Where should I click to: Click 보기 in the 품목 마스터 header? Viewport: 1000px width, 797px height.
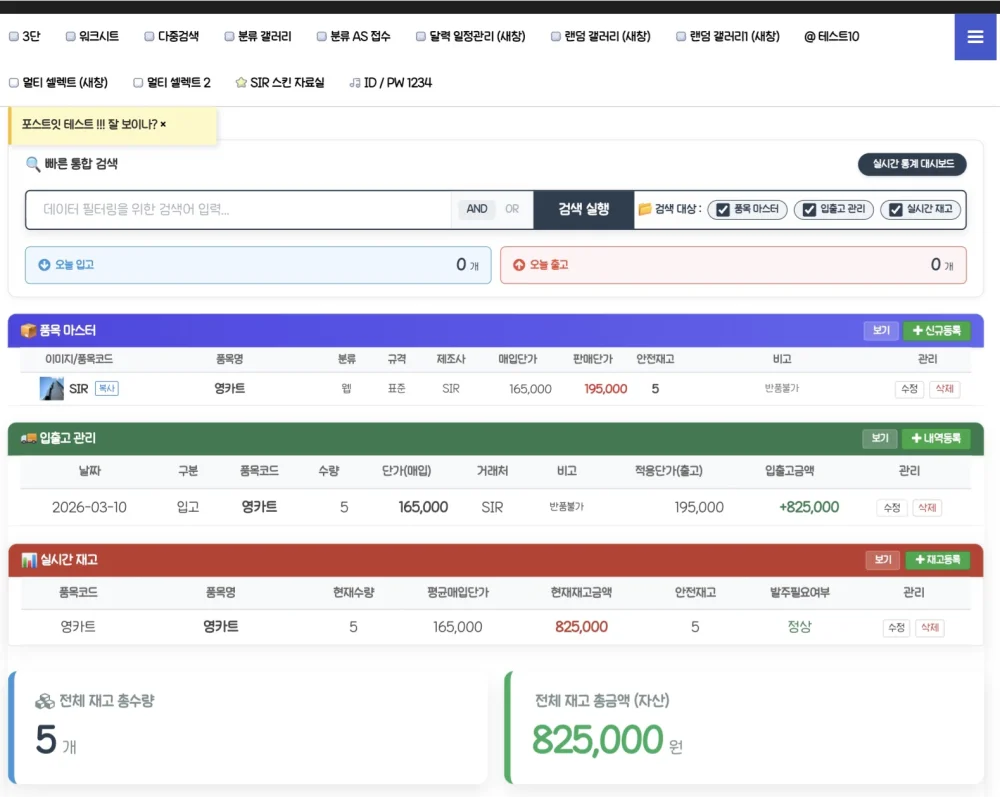click(x=881, y=330)
